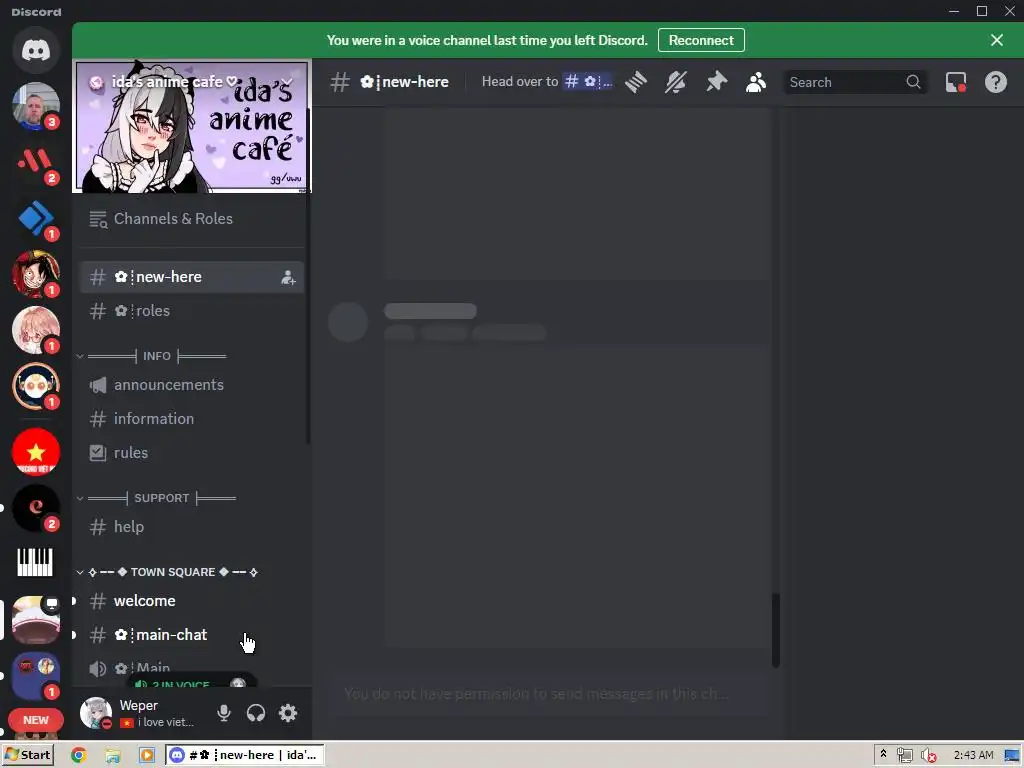This screenshot has width=1024, height=768.
Task: Open server with orange circle avatar
Action: click(x=36, y=387)
